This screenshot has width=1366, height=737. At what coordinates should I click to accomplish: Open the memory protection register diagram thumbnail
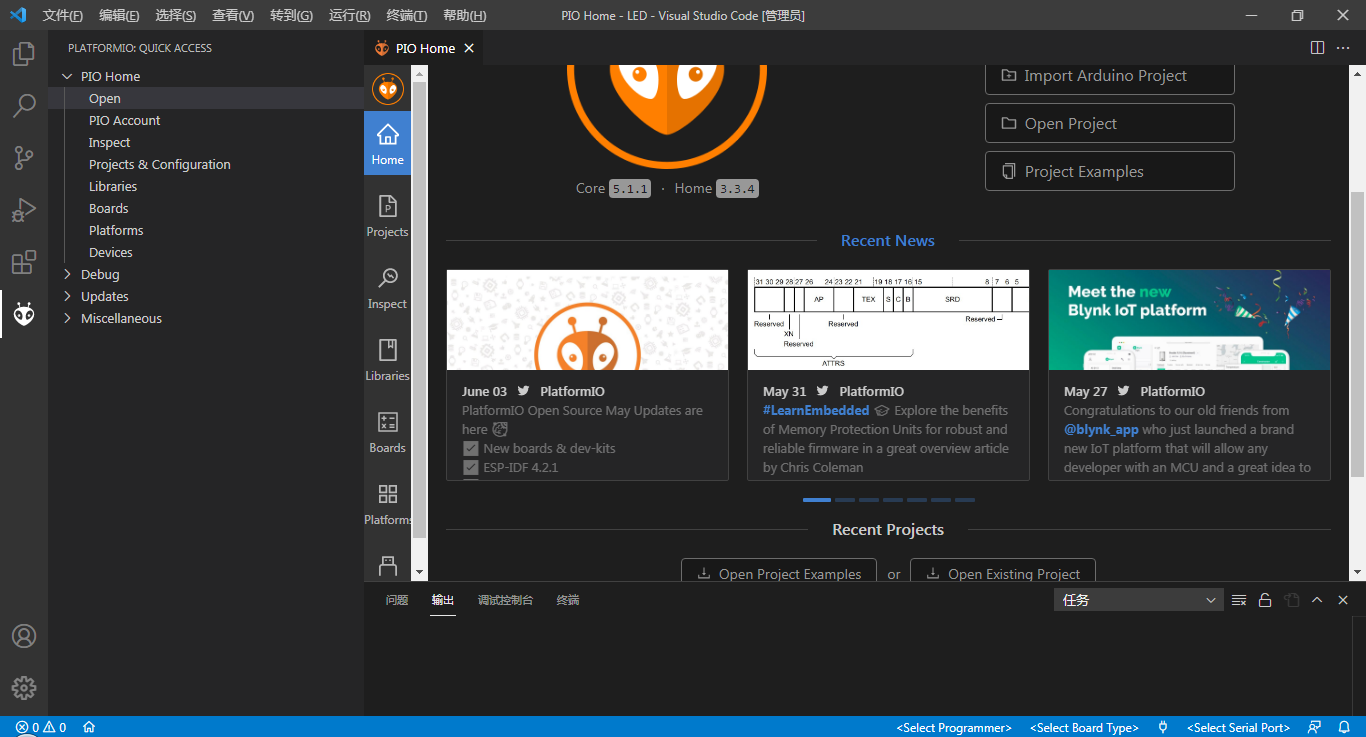click(888, 320)
